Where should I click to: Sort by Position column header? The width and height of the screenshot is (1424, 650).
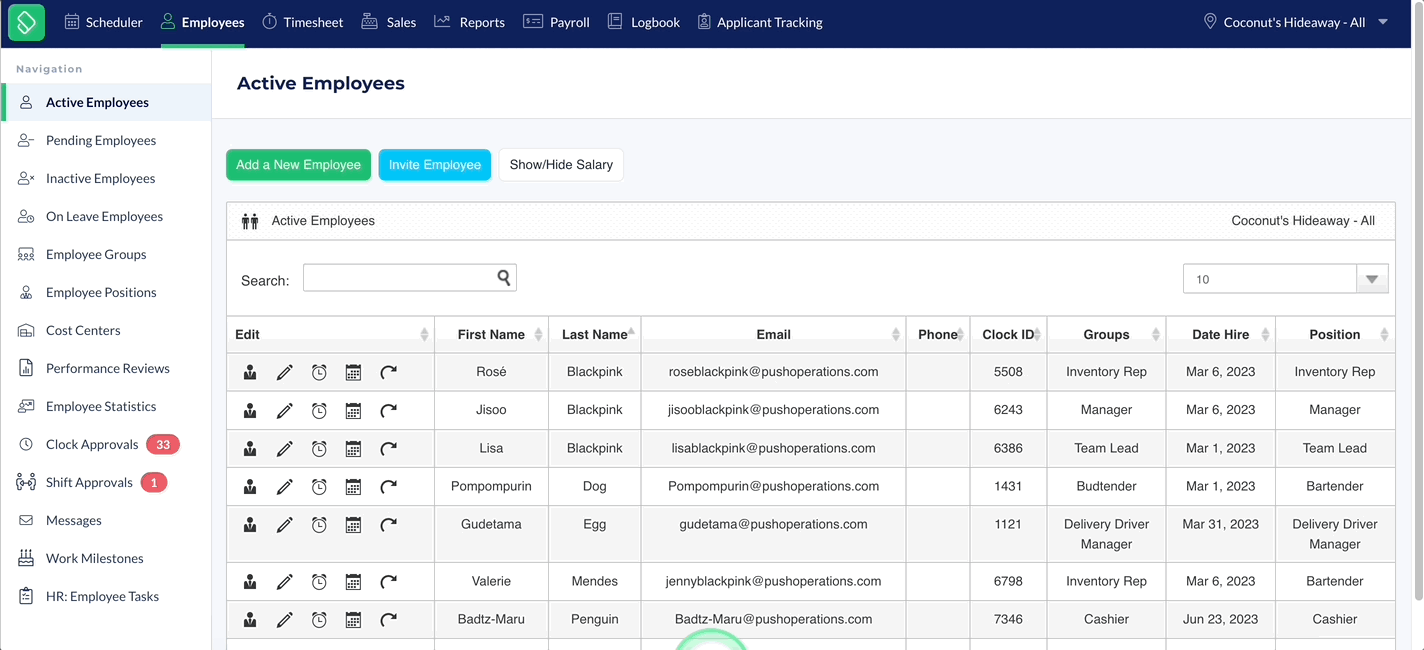[1335, 334]
